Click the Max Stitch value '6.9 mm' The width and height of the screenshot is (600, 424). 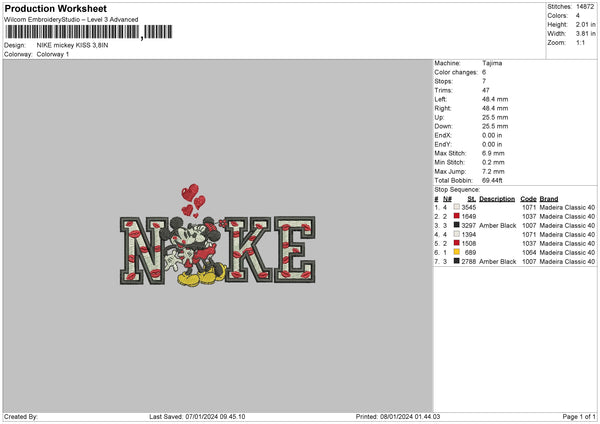point(493,153)
